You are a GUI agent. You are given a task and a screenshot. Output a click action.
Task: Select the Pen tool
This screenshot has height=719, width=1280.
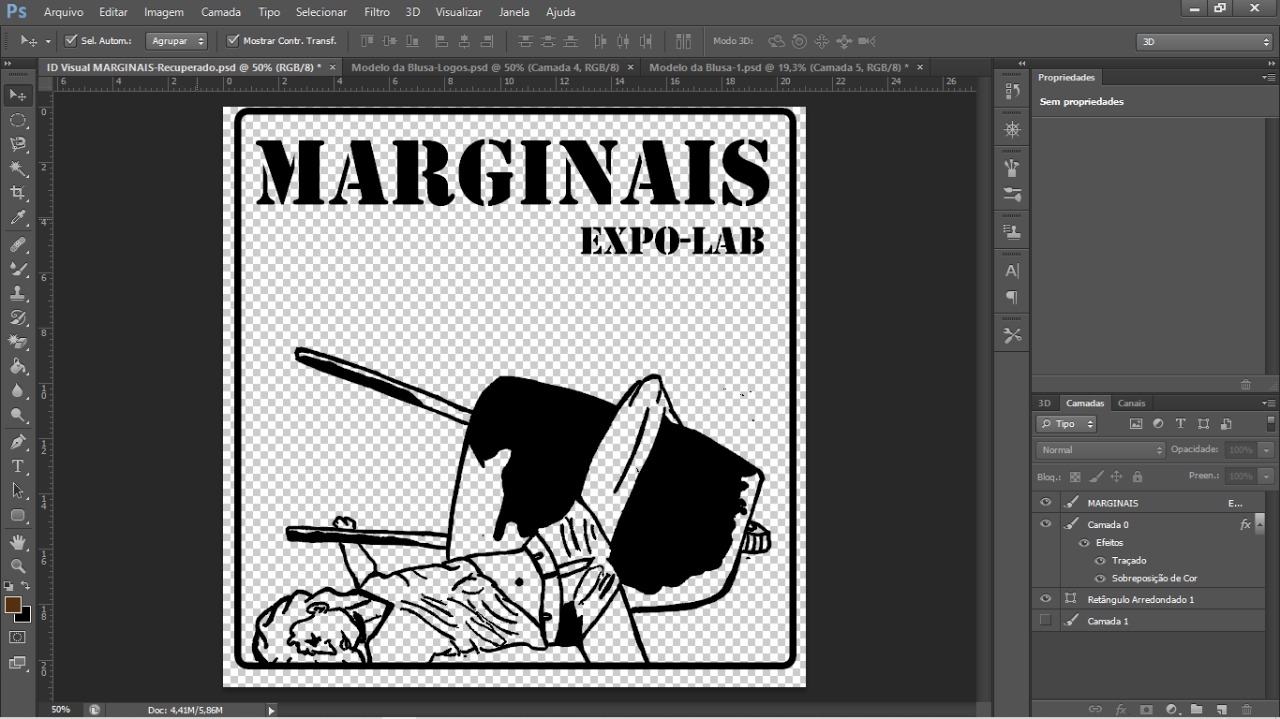click(18, 442)
